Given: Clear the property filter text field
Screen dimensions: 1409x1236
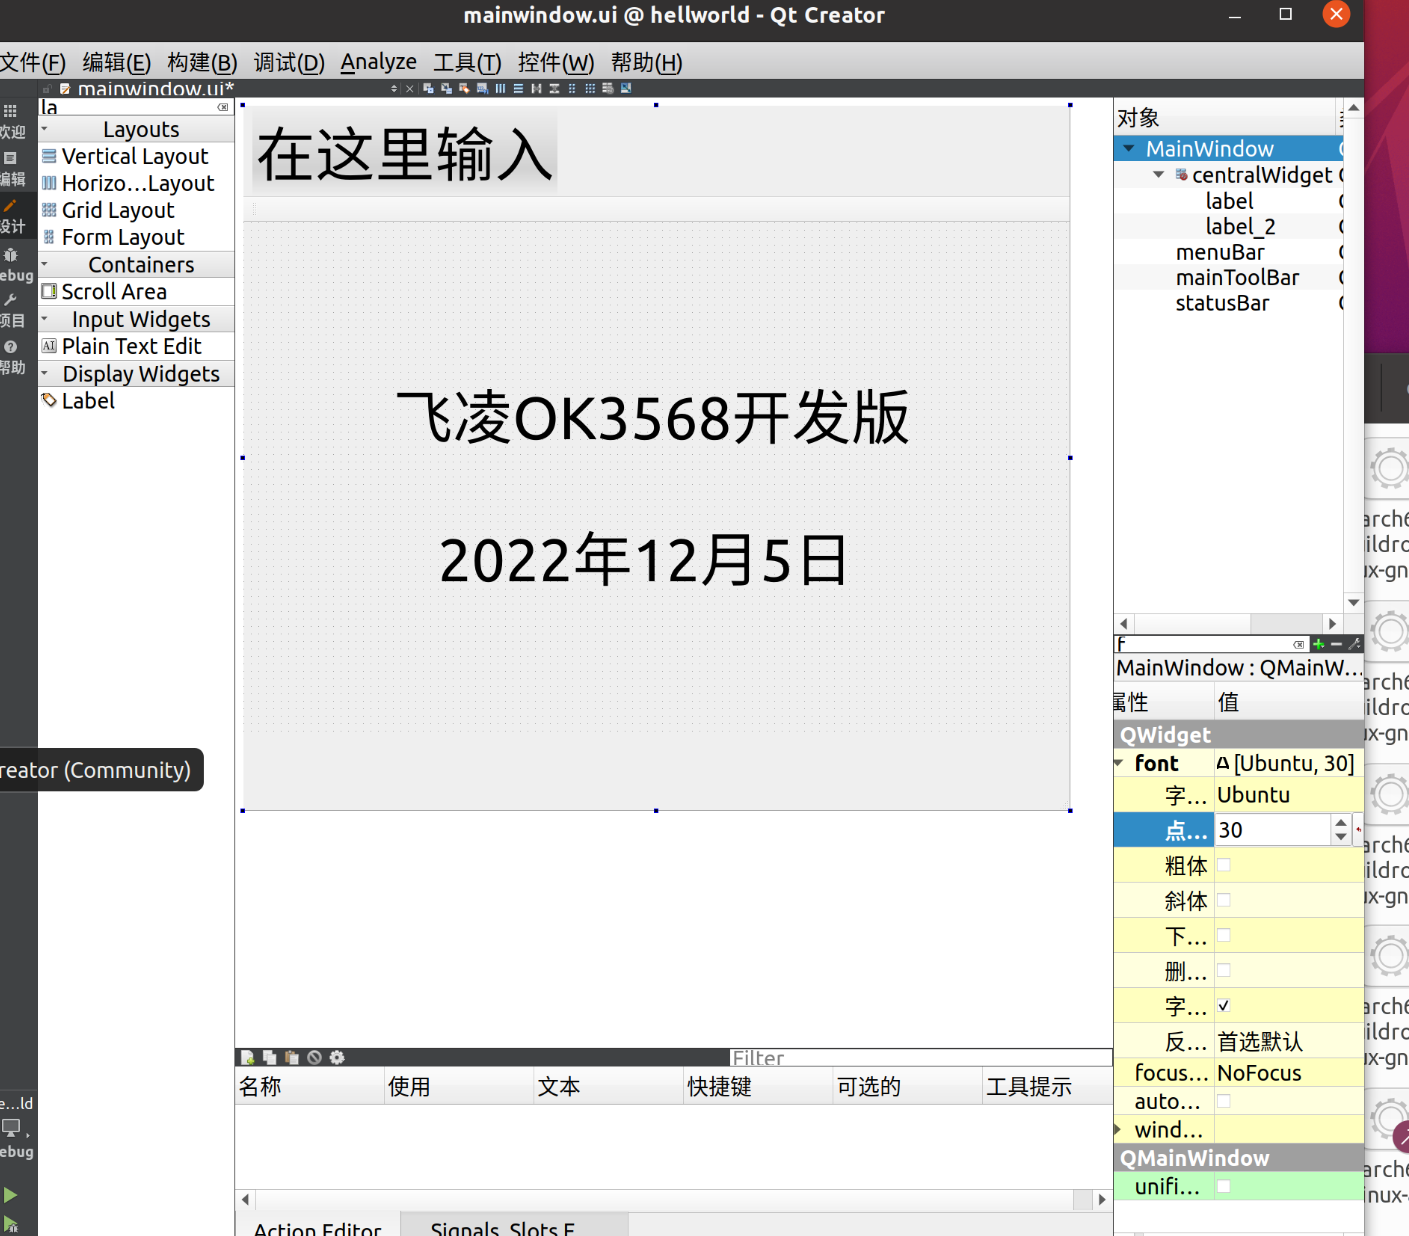Looking at the screenshot, I should [1299, 644].
